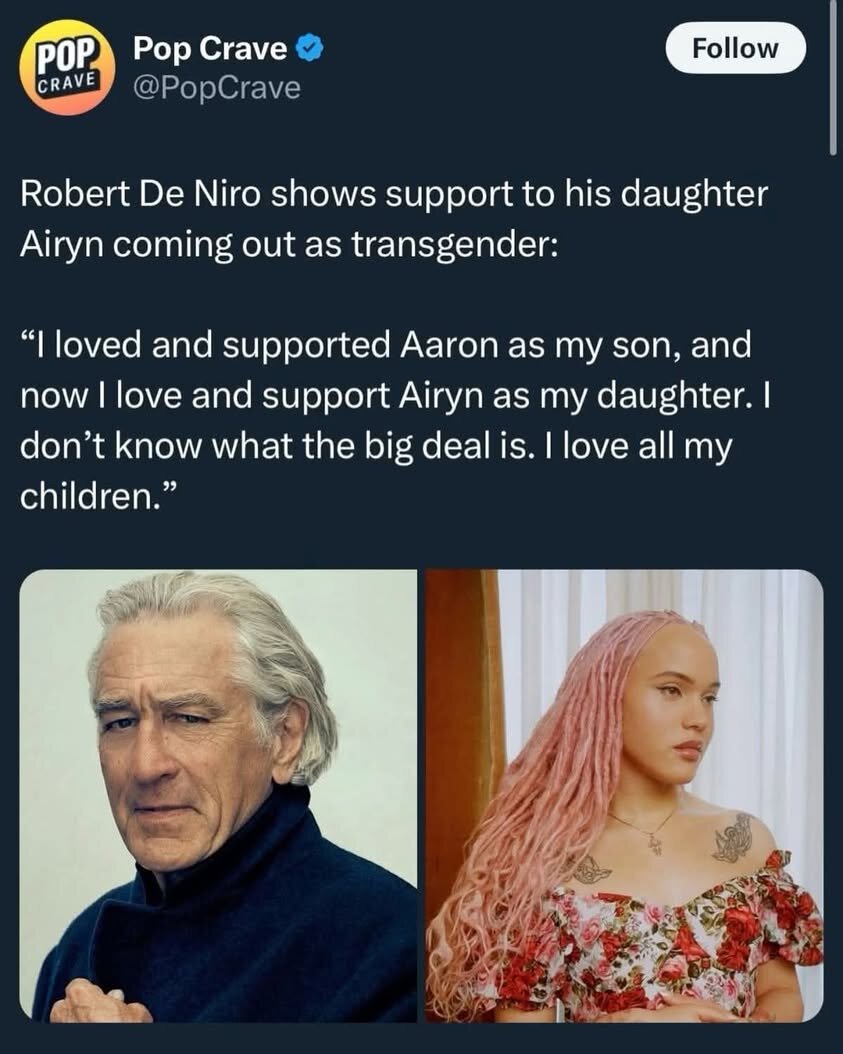Screen dimensions: 843x1054
Task: Select the Pop Crave display name
Action: point(210,48)
